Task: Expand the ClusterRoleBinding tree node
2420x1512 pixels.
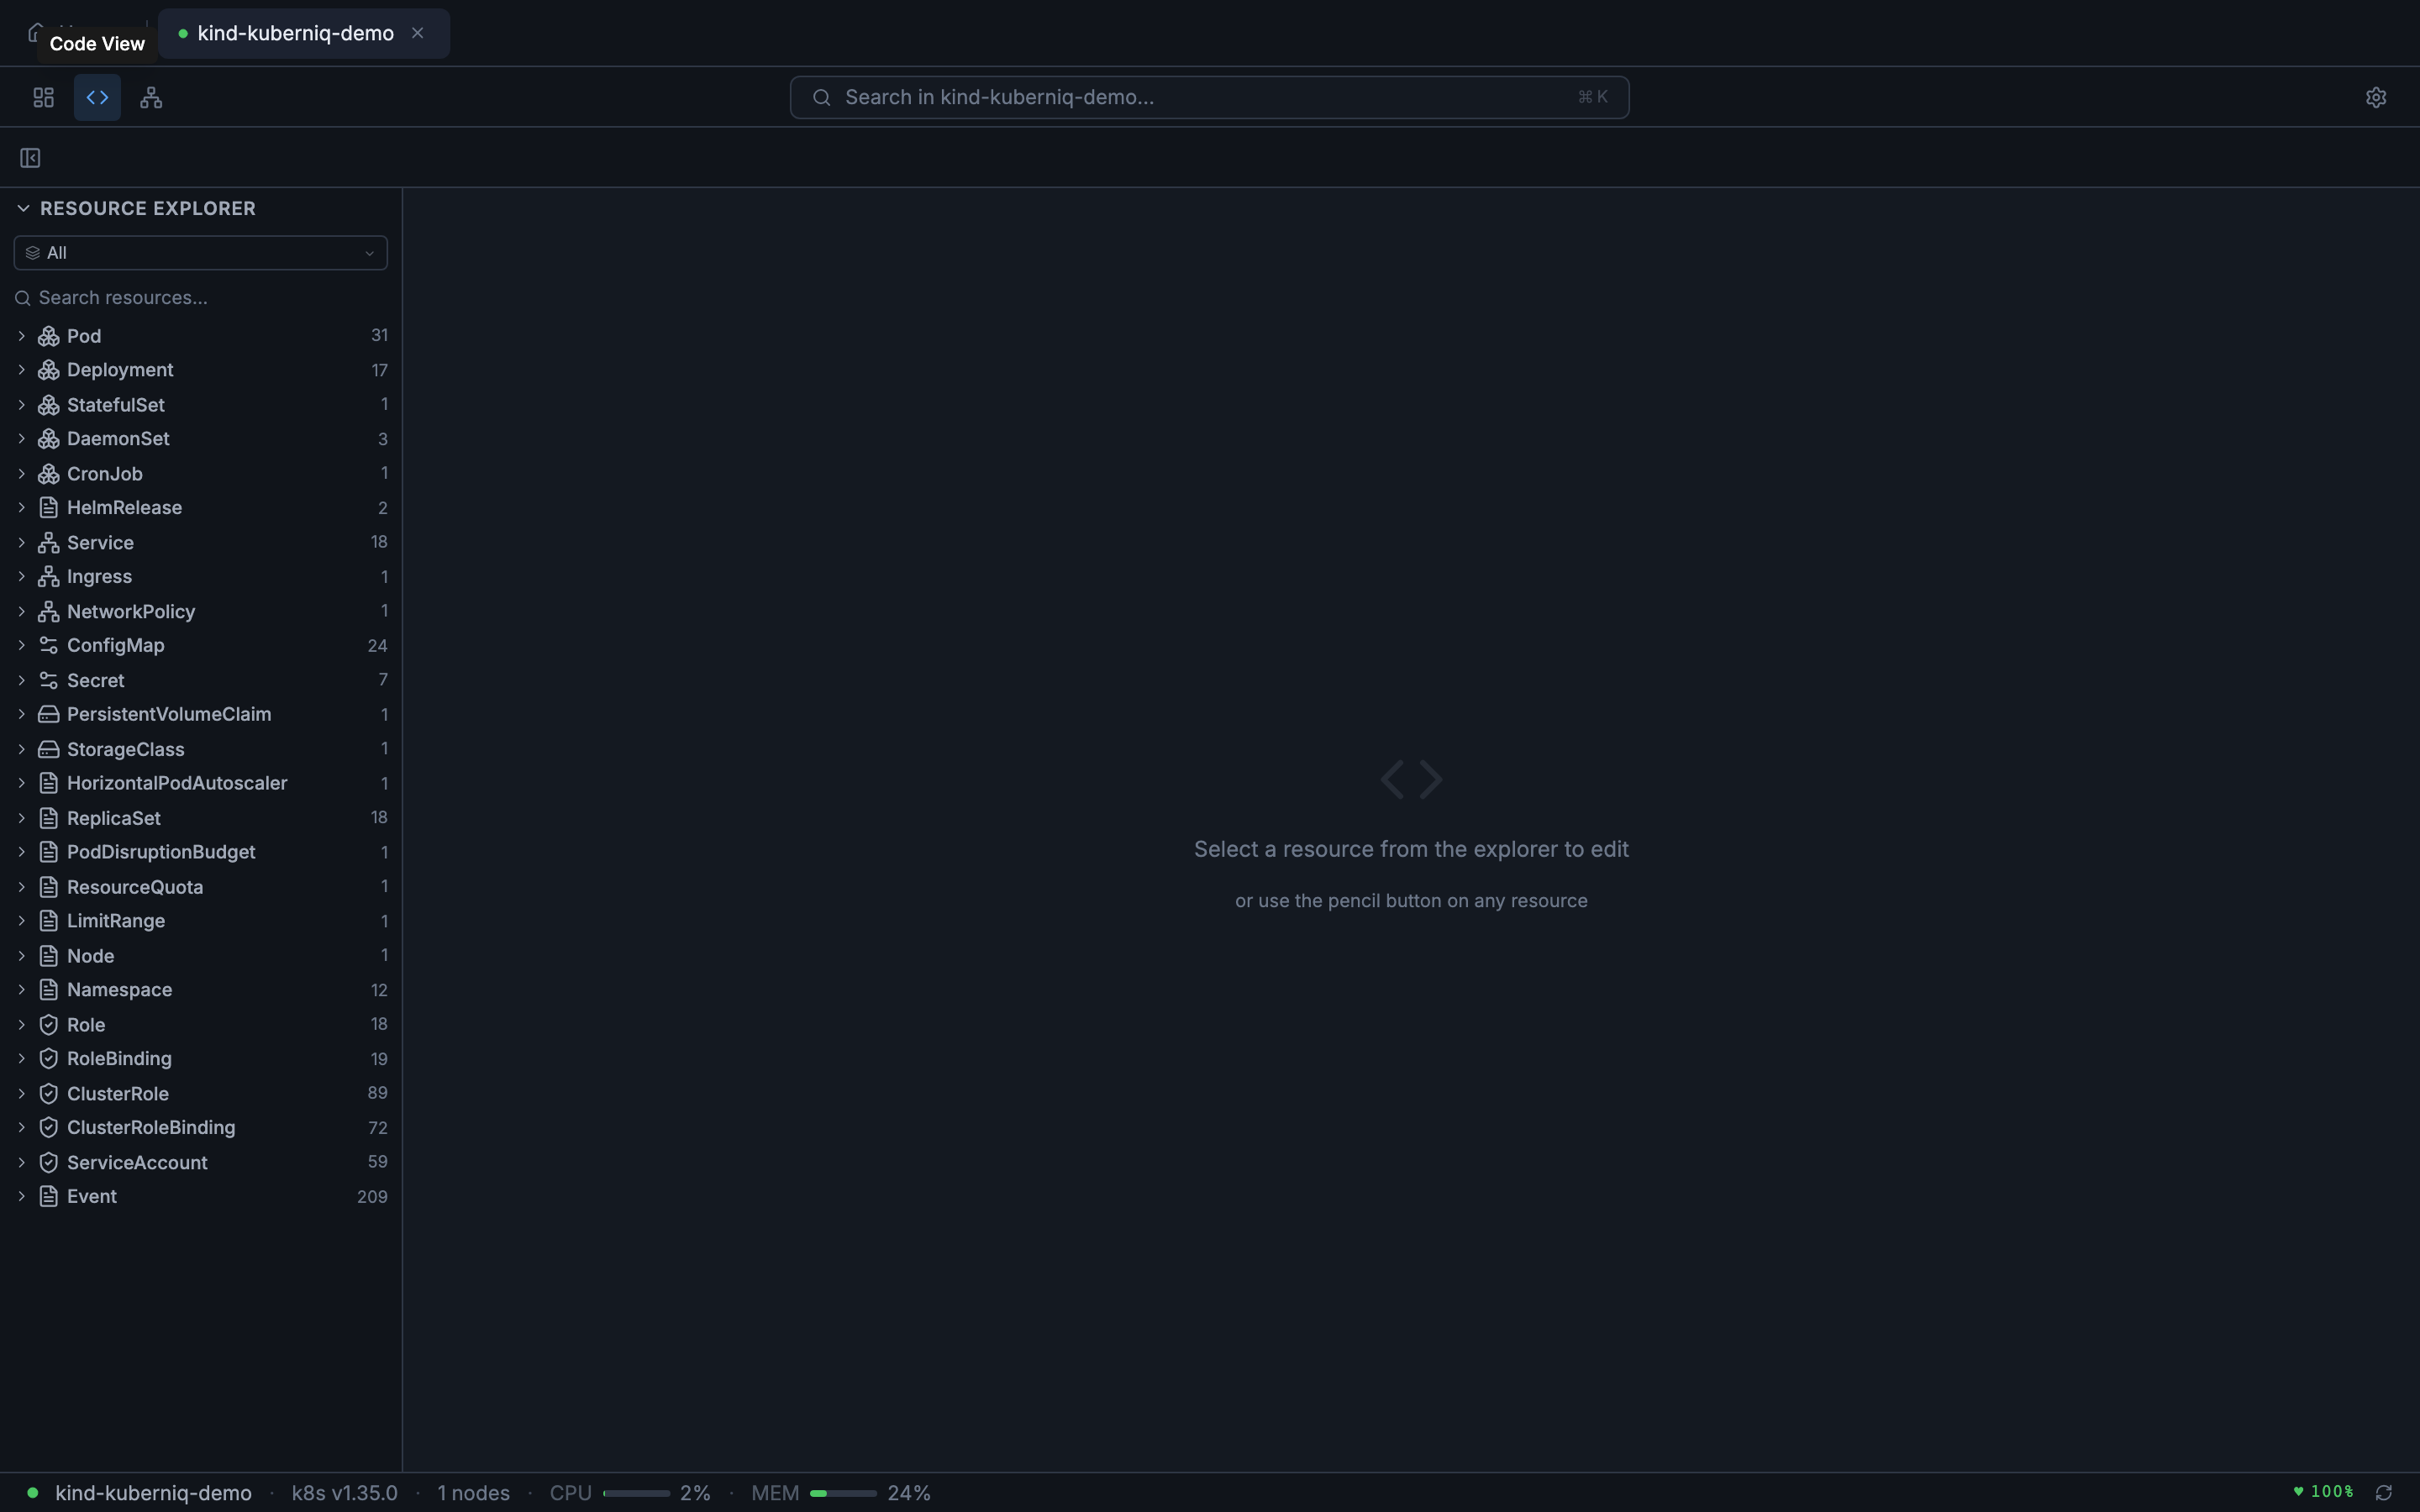Action: (21, 1127)
